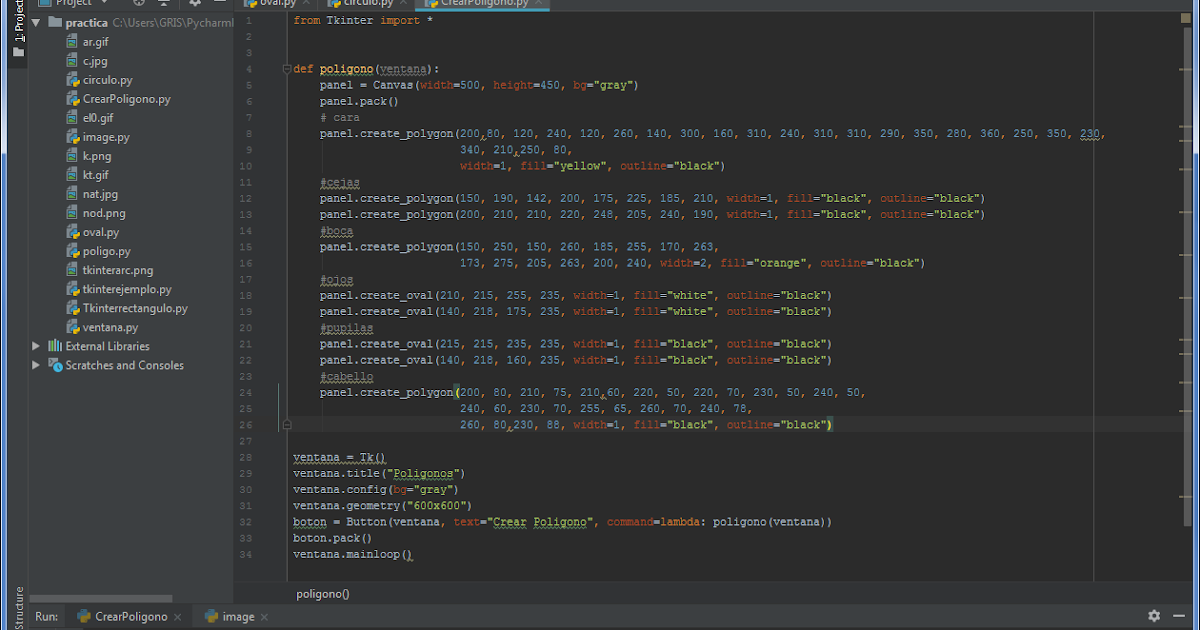The image size is (1200, 630).
Task: Hide the Run tool window with the minus icon
Action: click(x=1180, y=616)
